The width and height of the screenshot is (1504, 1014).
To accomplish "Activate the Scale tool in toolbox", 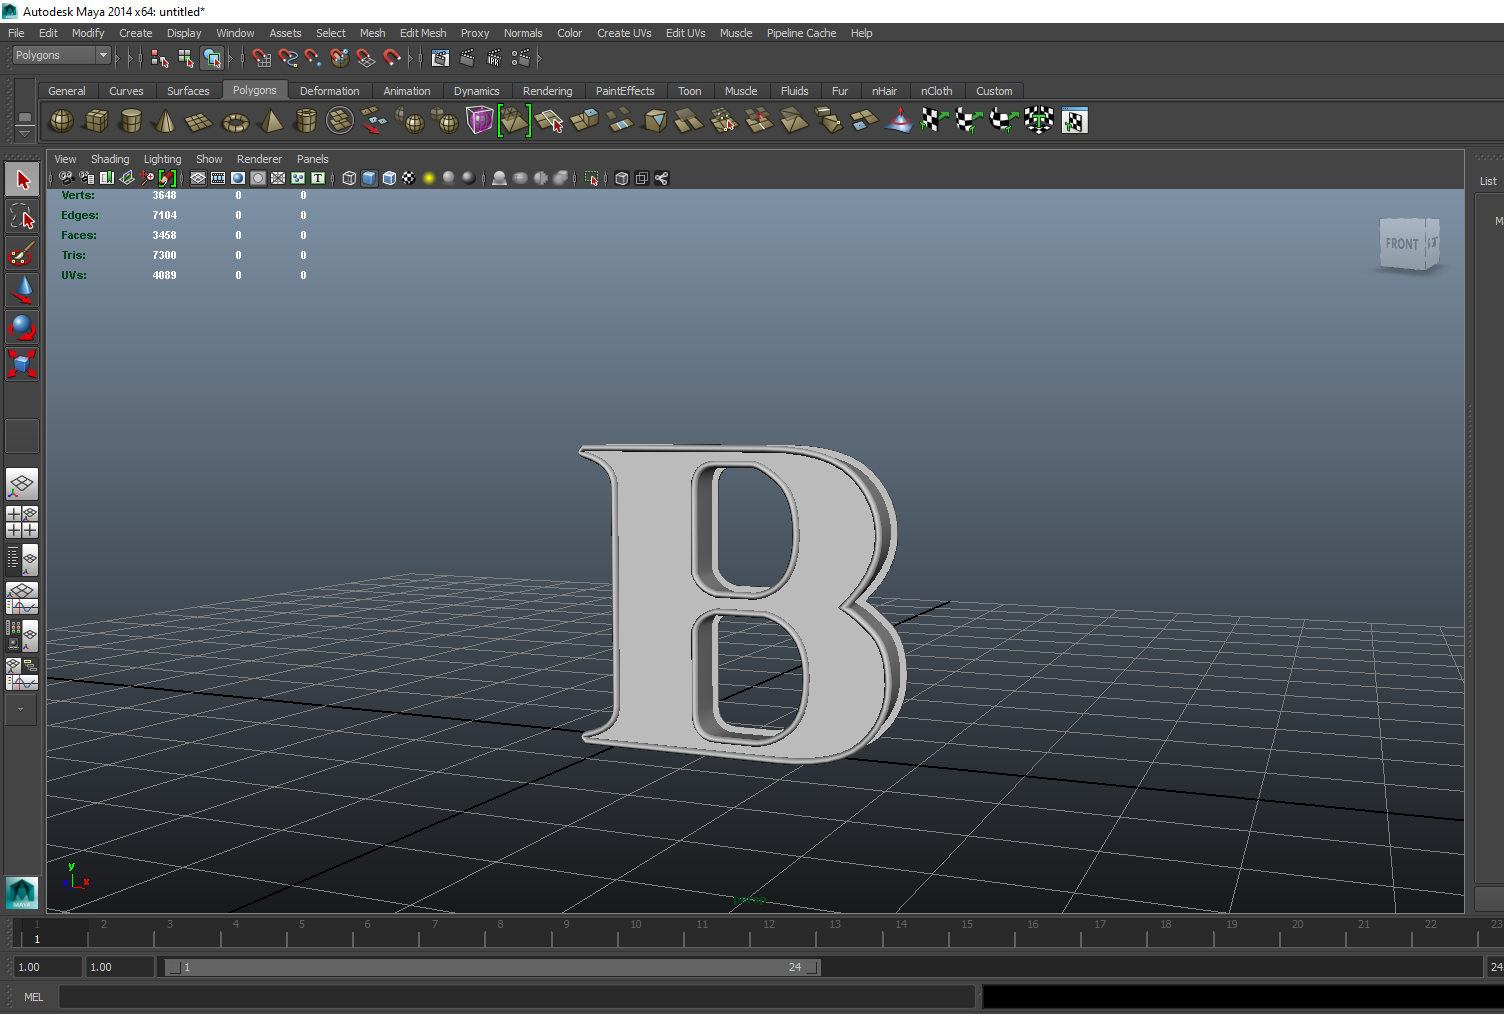I will point(22,363).
